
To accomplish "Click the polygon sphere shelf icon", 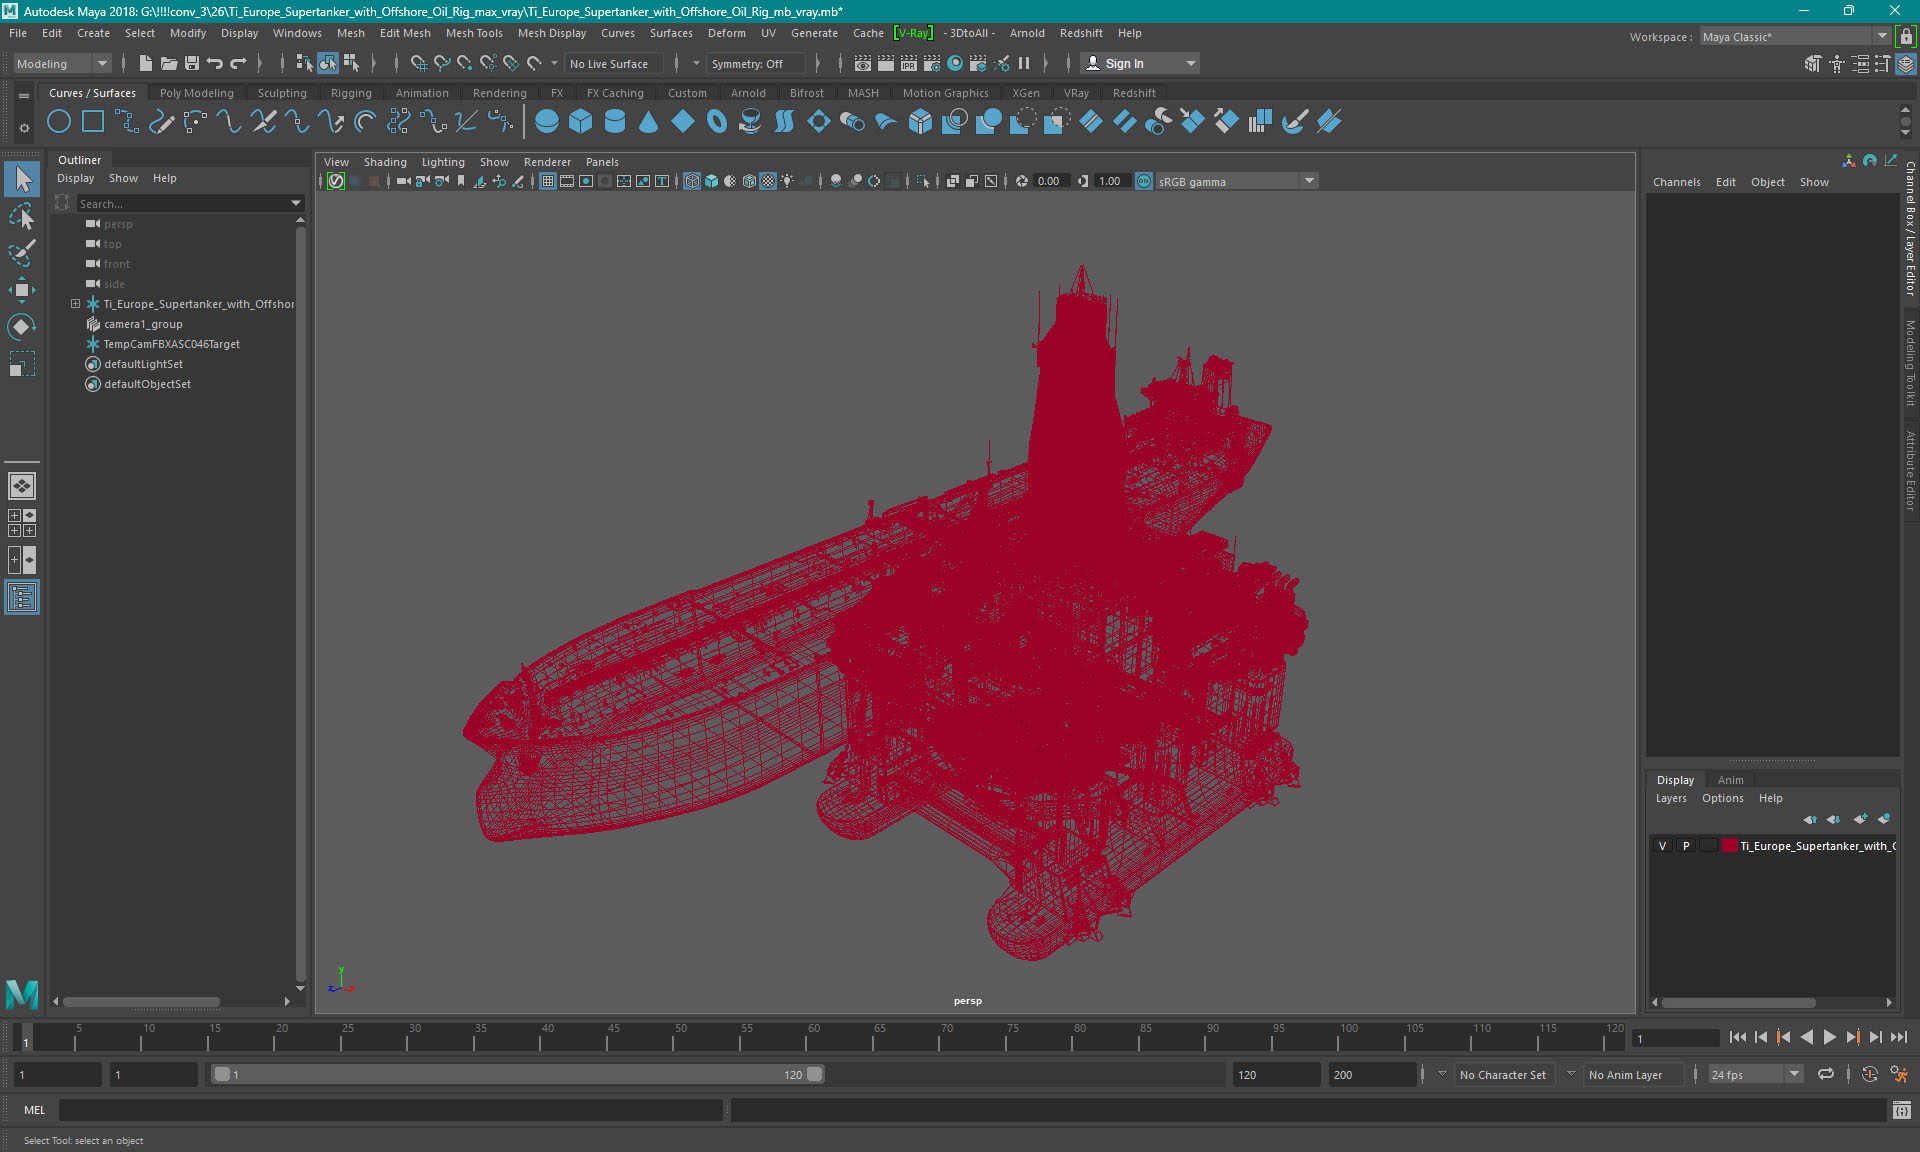I will [x=546, y=122].
